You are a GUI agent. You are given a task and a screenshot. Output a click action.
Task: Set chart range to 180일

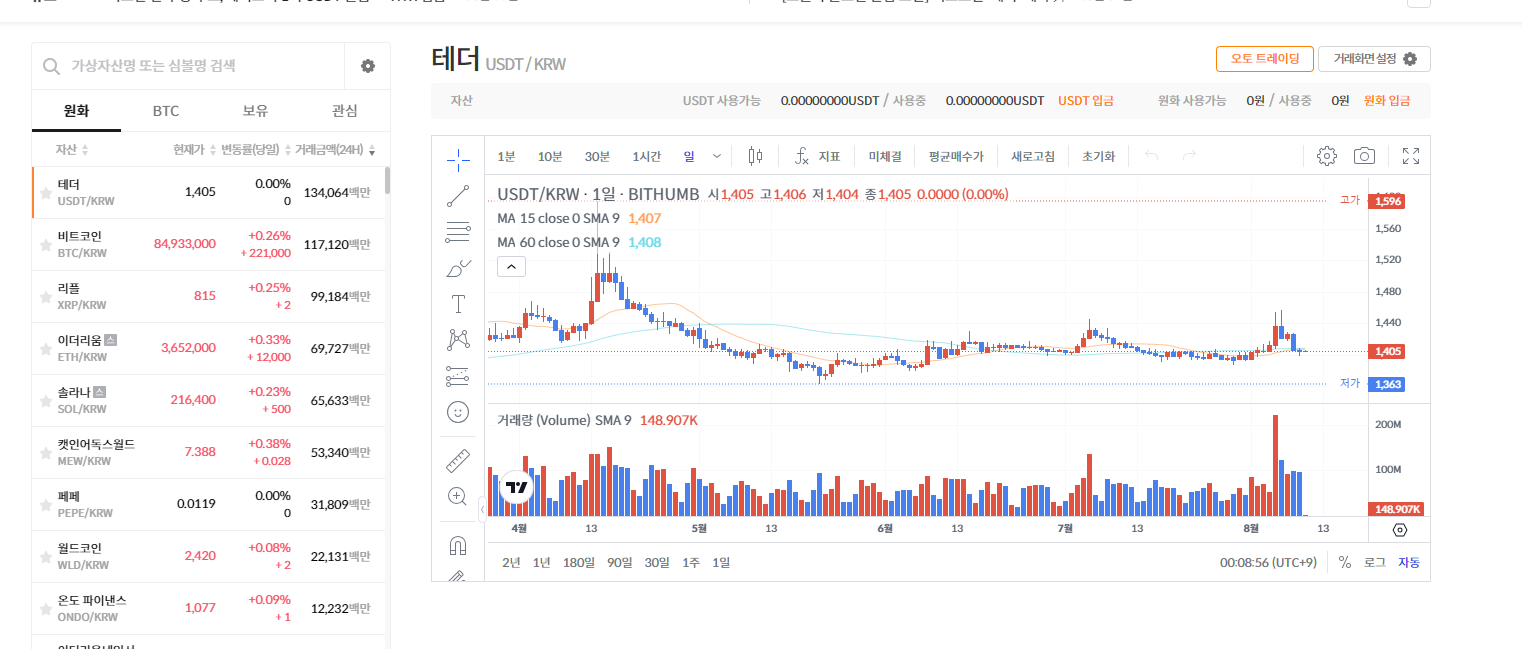[x=578, y=562]
